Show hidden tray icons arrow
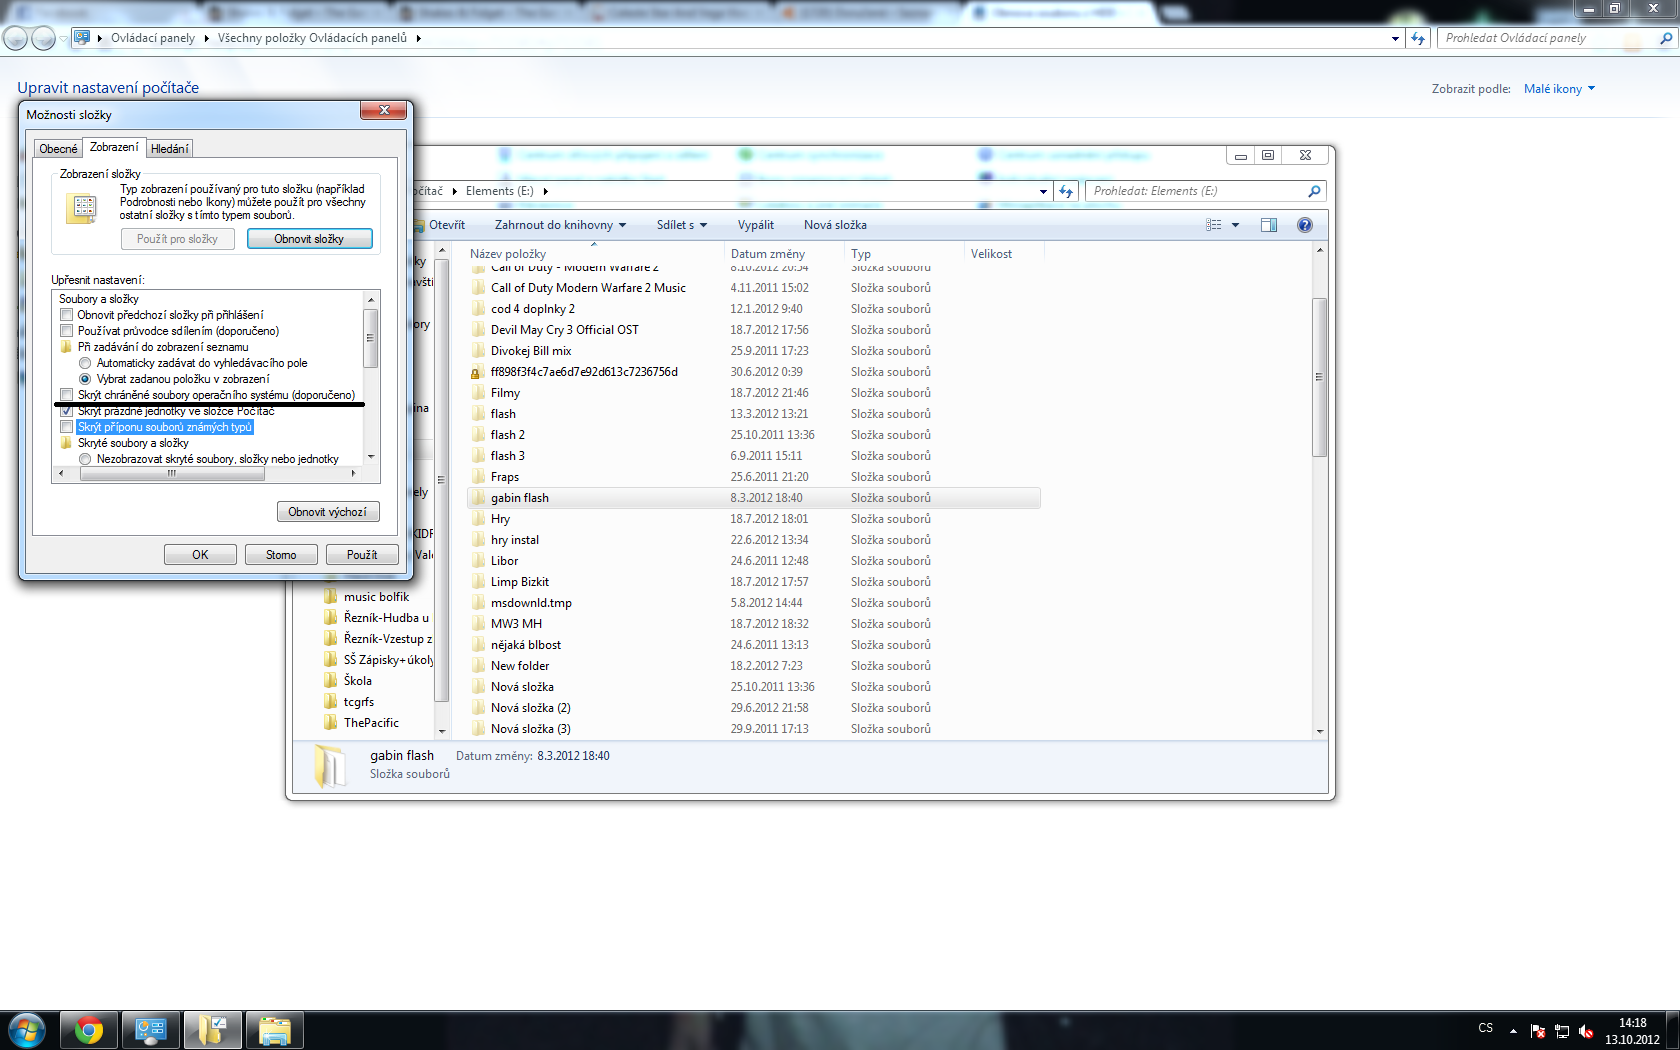This screenshot has height=1050, width=1680. 1513,1031
